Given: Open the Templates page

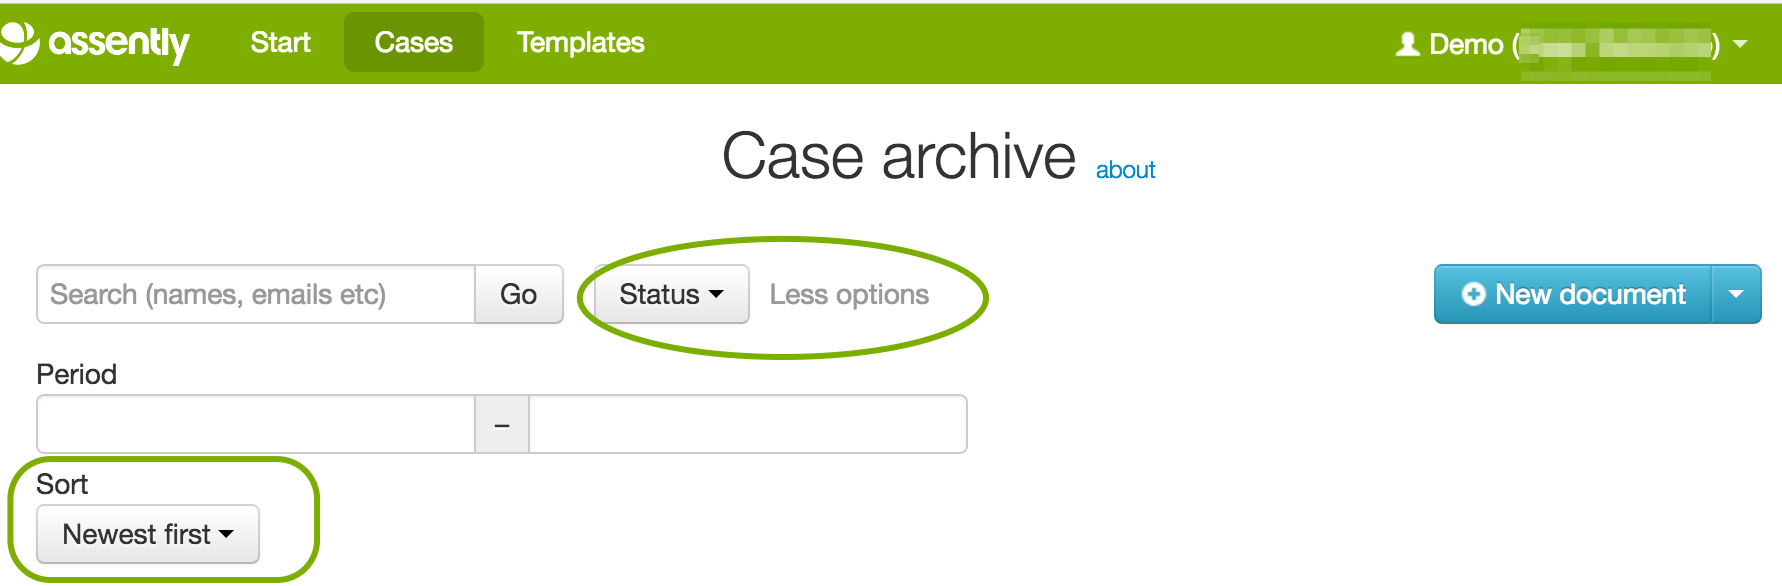Looking at the screenshot, I should (x=580, y=42).
